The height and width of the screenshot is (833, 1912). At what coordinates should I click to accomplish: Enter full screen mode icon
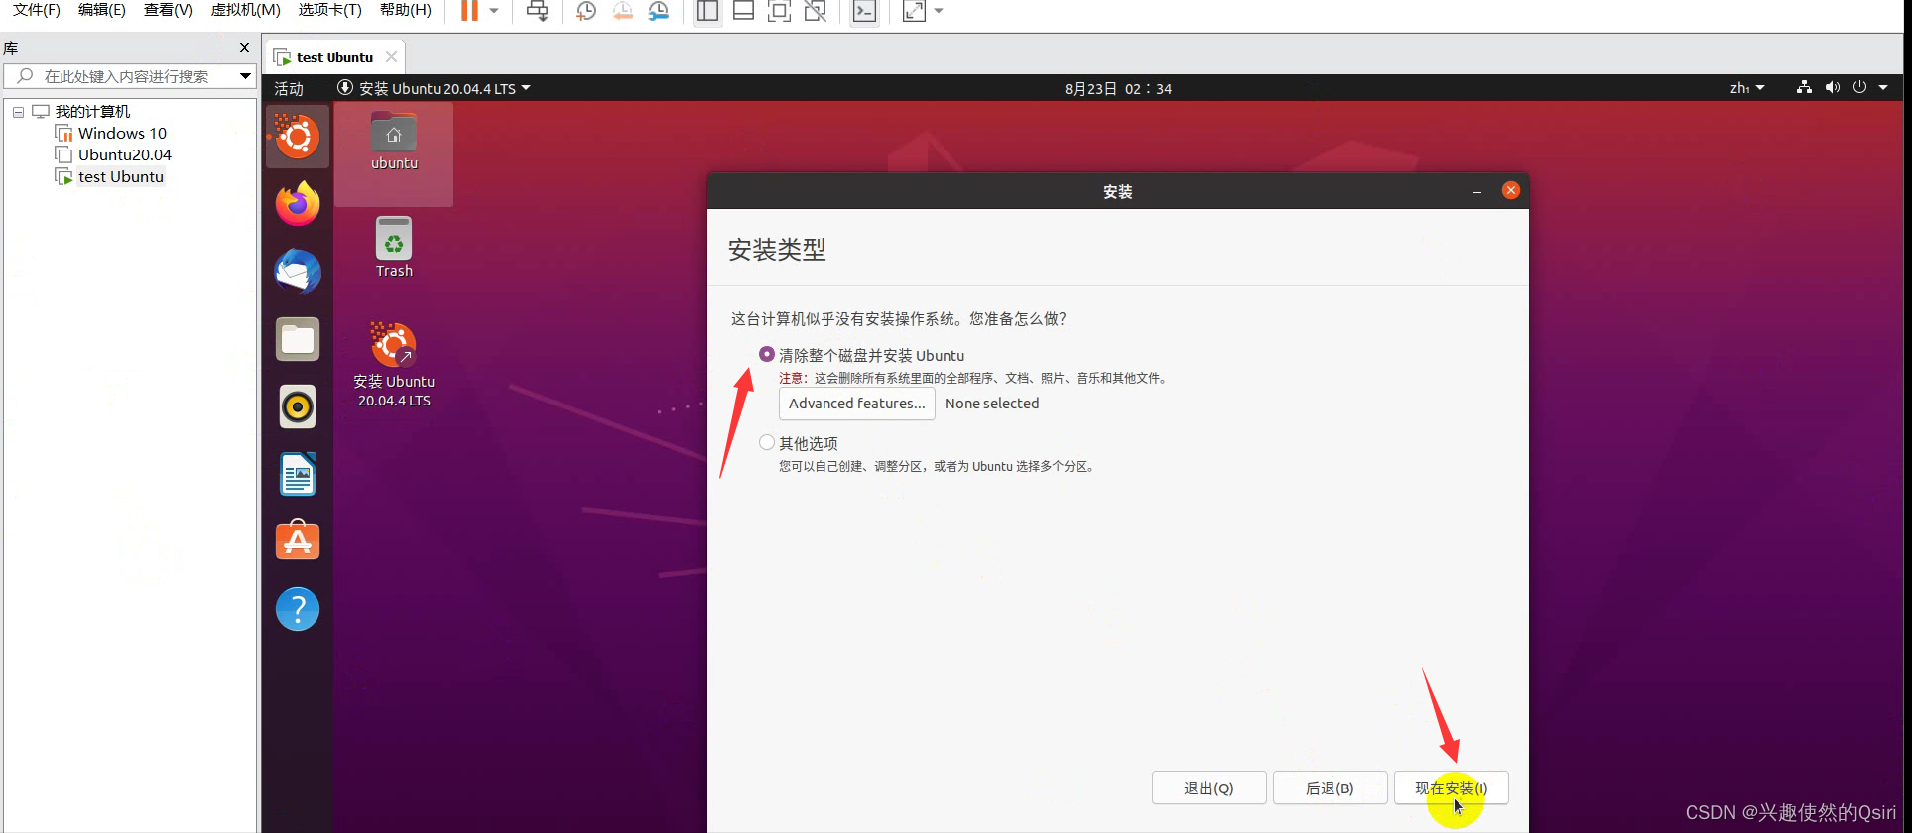pos(779,11)
